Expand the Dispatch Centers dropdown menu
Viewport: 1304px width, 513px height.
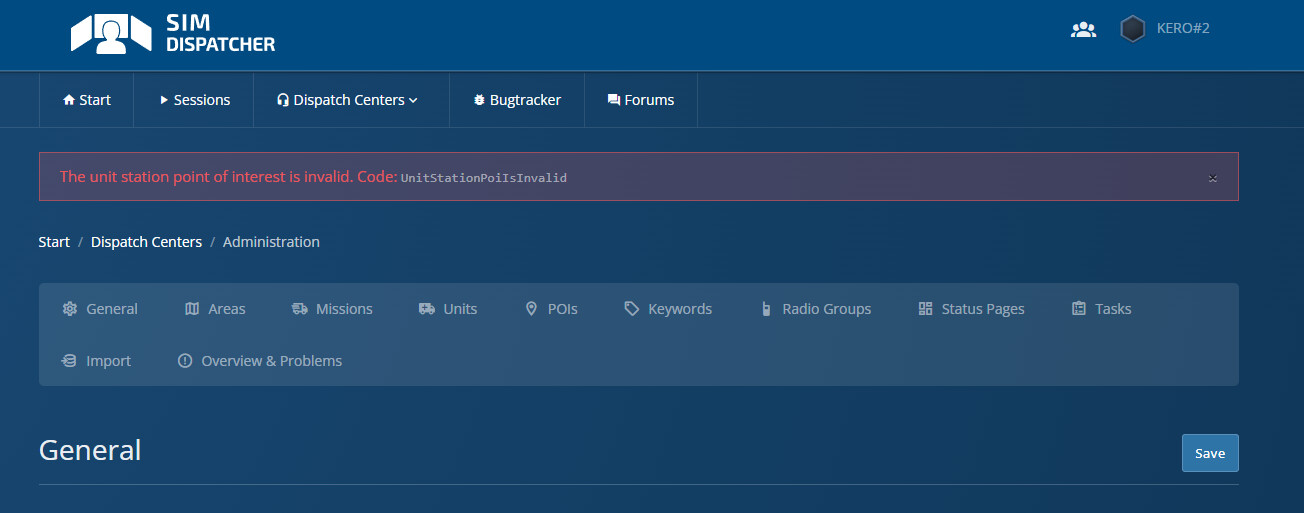pyautogui.click(x=347, y=100)
